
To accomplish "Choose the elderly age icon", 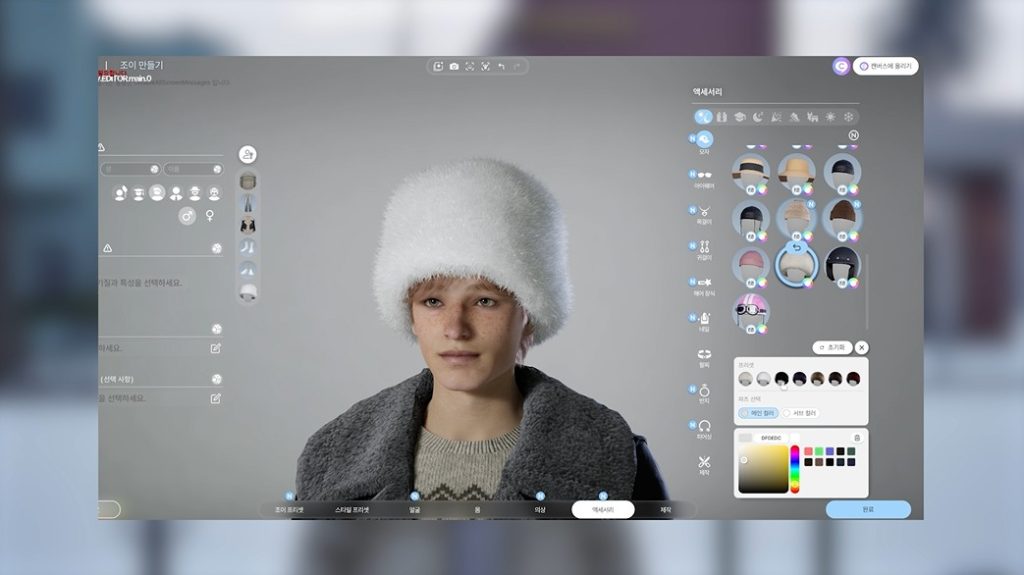I will (x=214, y=193).
